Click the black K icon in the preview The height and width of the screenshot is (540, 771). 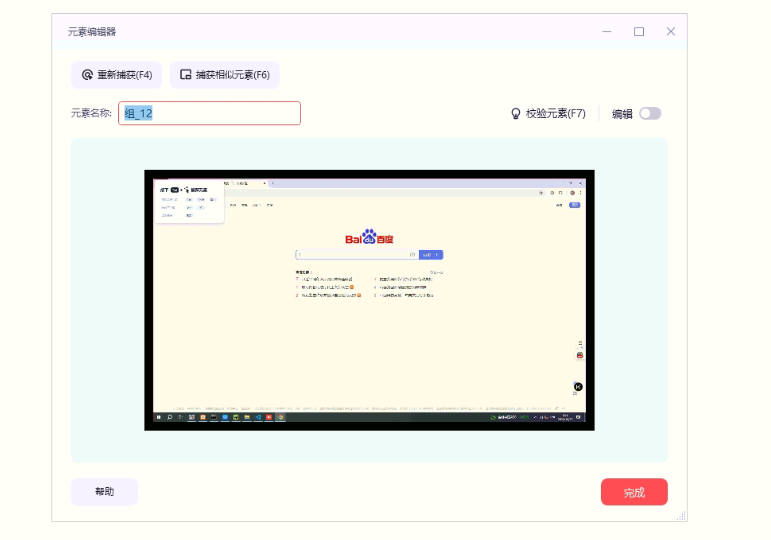click(578, 386)
